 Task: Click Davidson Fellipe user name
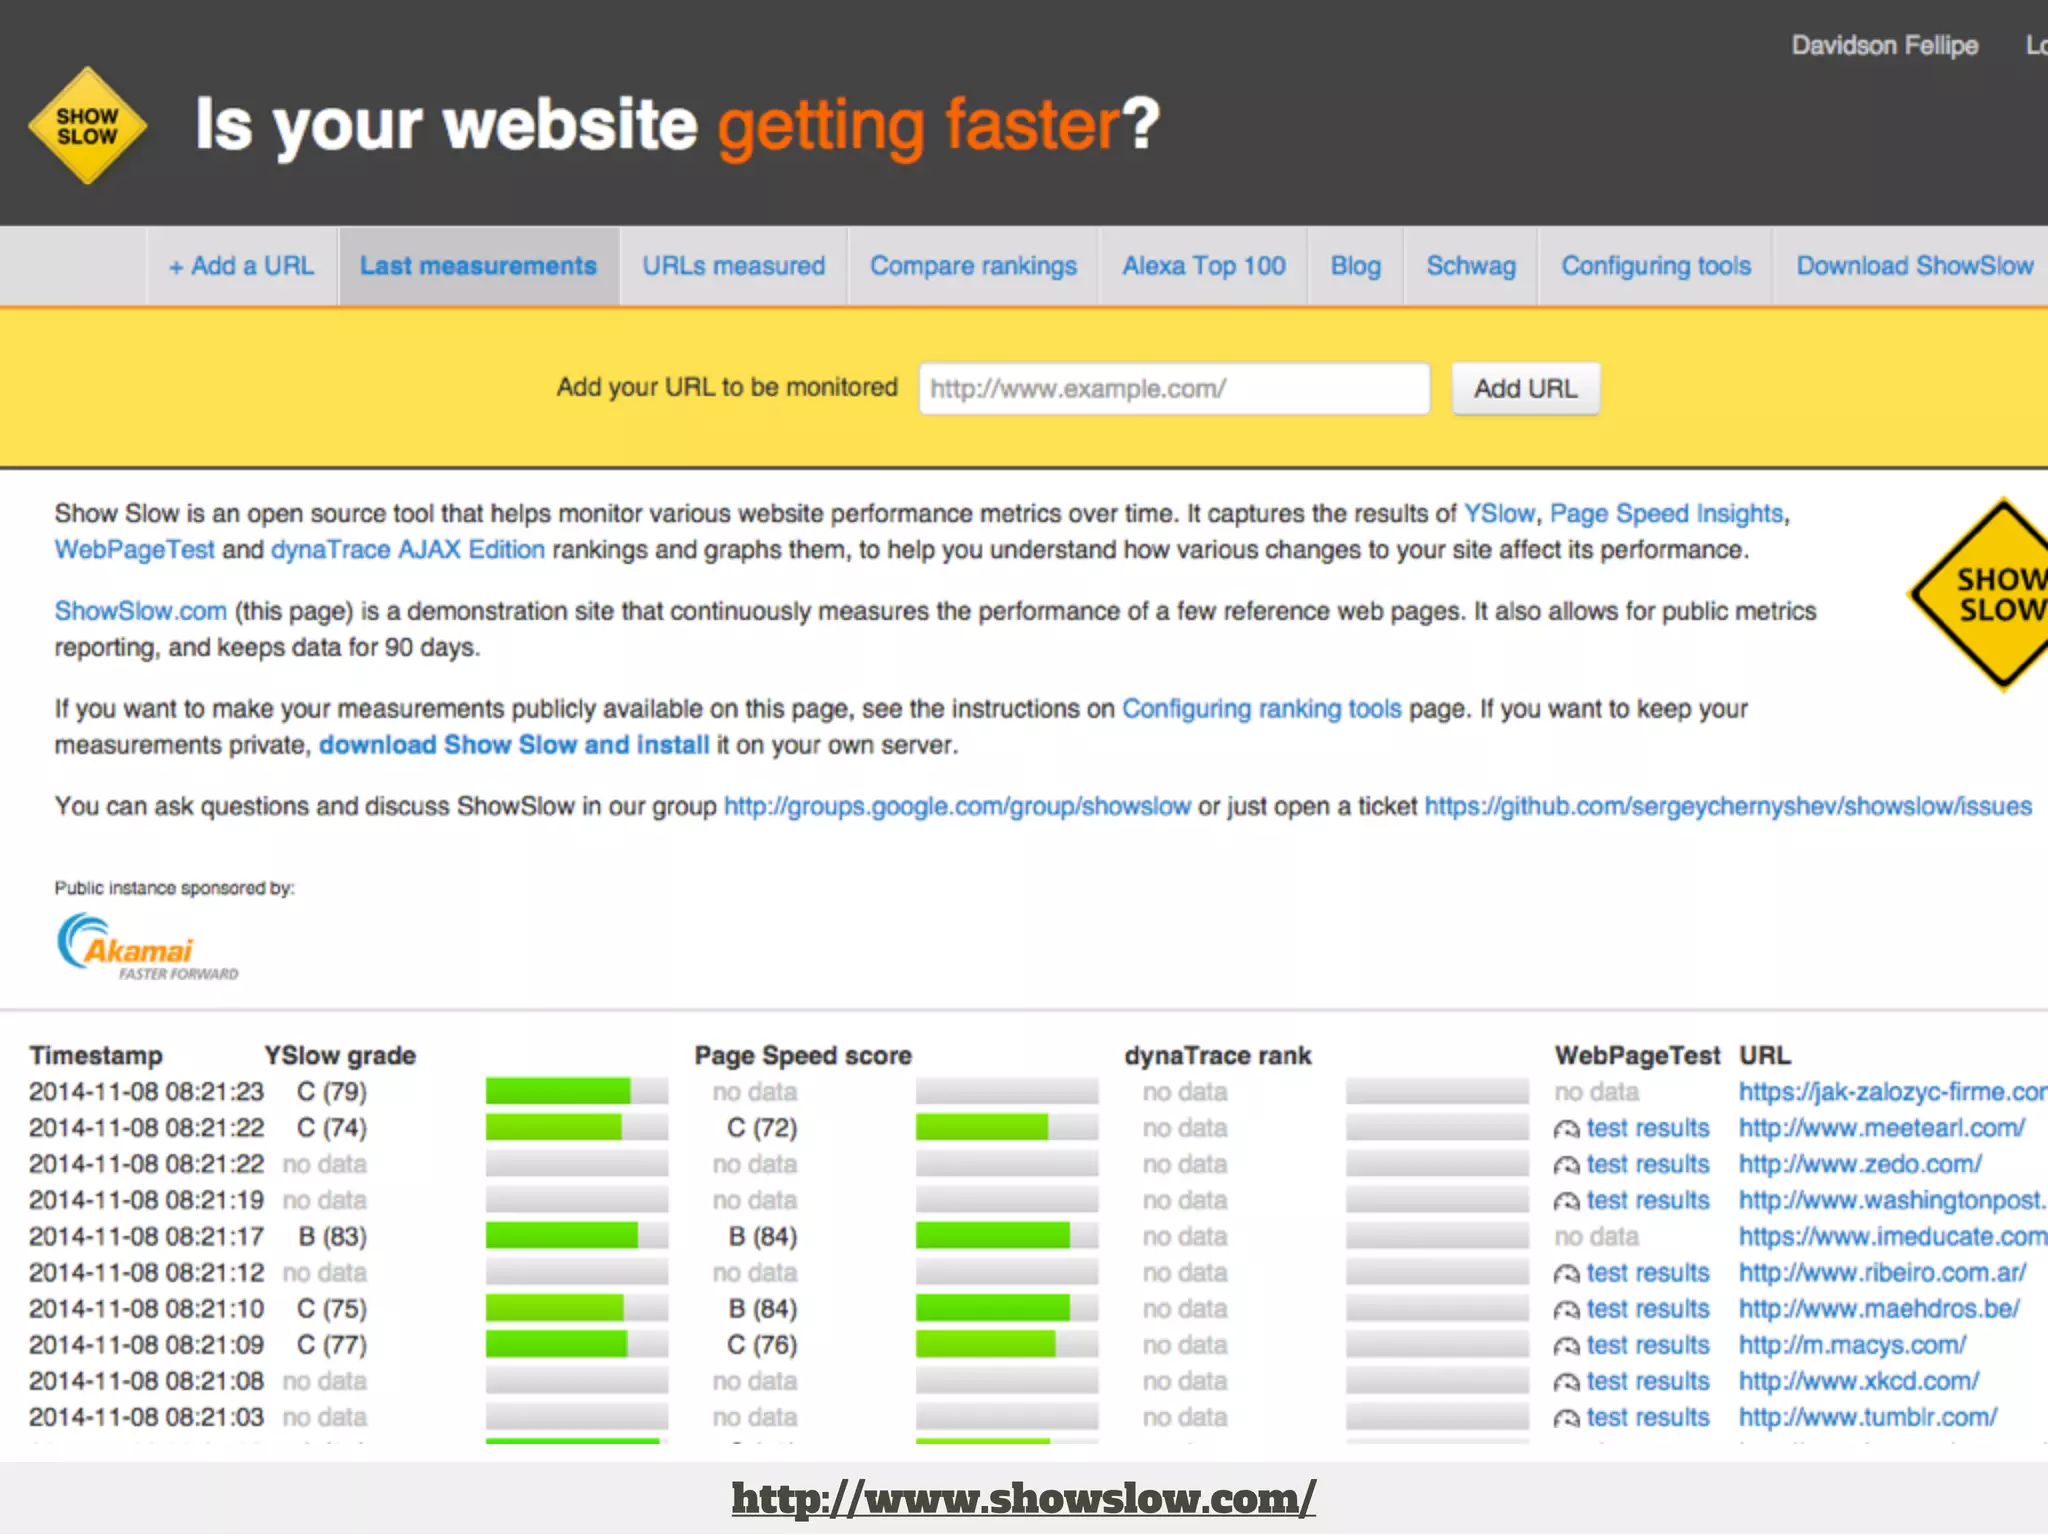(1885, 45)
